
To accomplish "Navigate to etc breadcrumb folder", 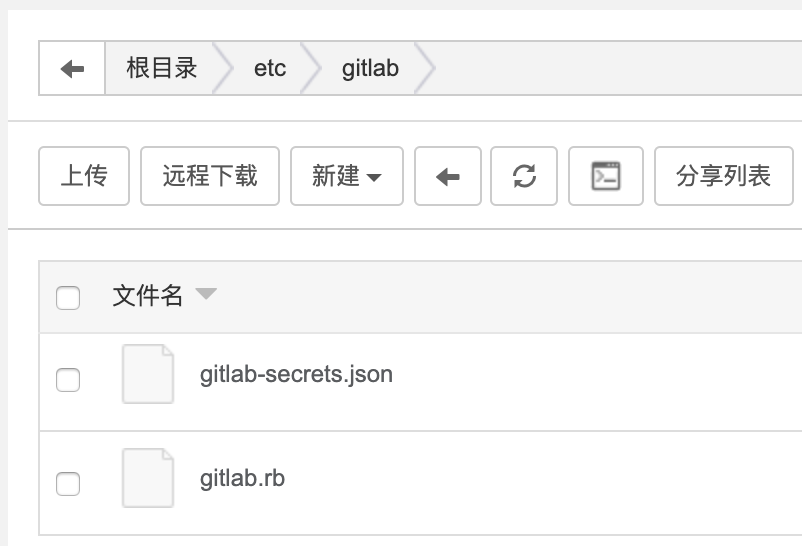I will [270, 69].
